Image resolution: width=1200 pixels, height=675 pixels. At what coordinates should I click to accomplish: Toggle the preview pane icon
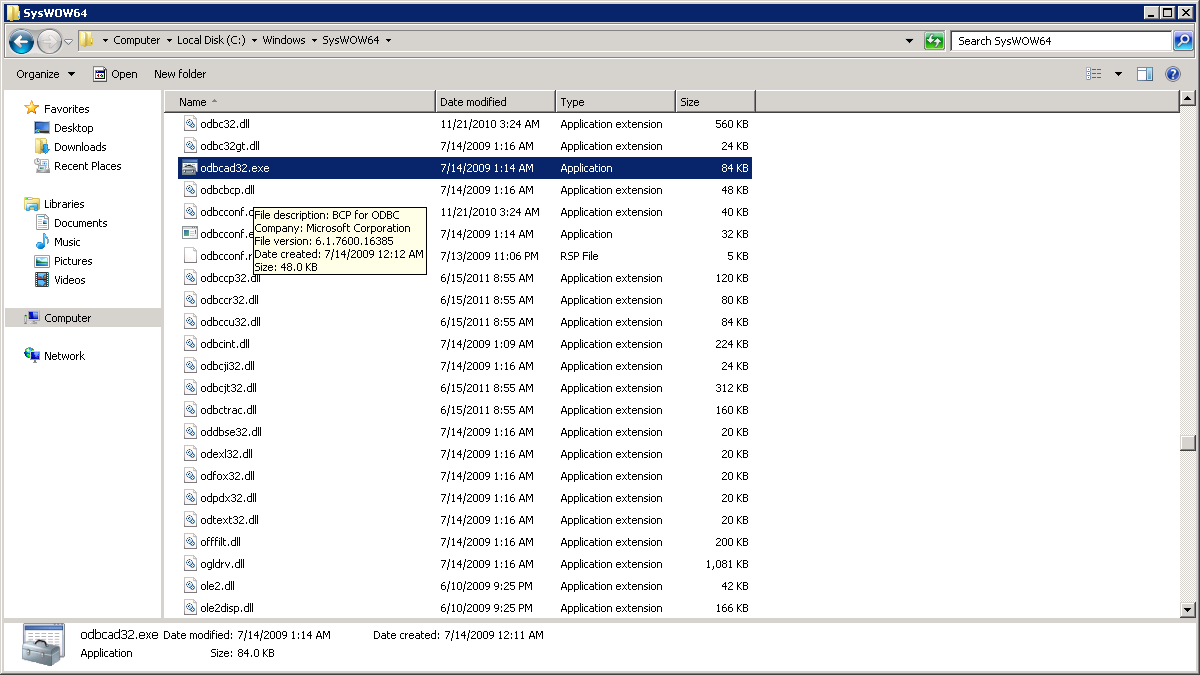(1145, 74)
